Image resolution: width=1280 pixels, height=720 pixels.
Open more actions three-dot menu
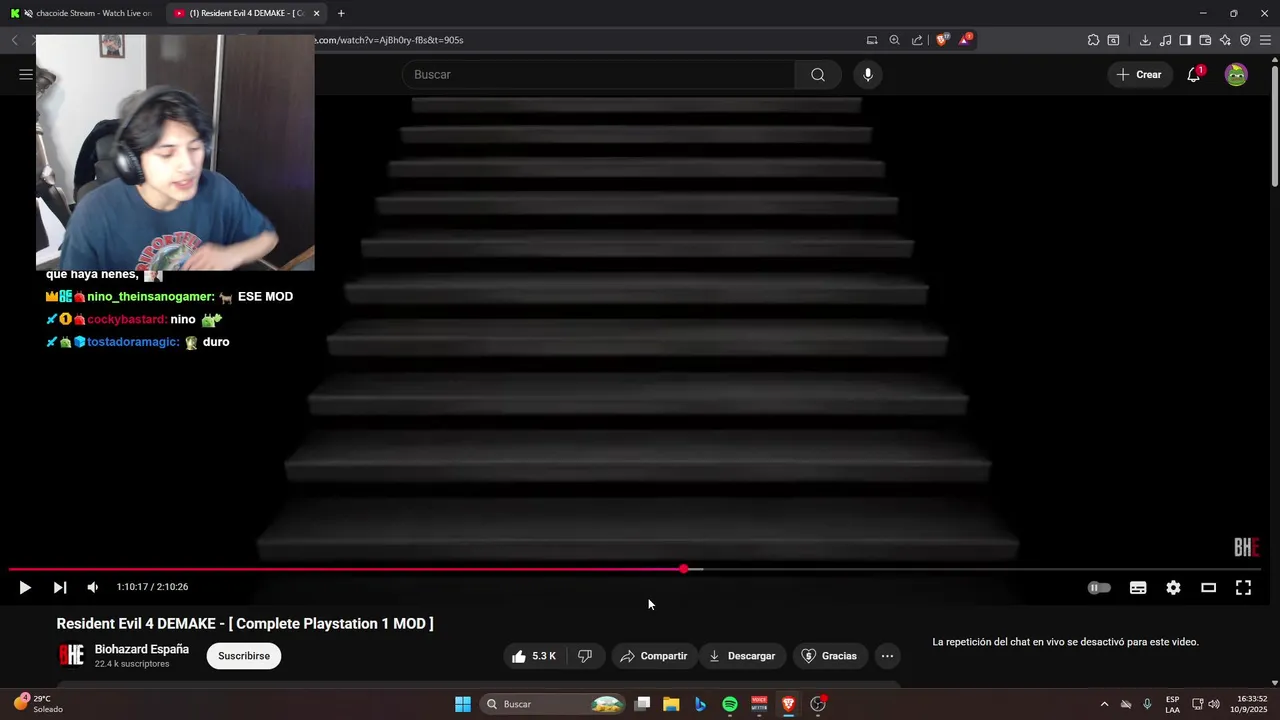click(x=887, y=656)
